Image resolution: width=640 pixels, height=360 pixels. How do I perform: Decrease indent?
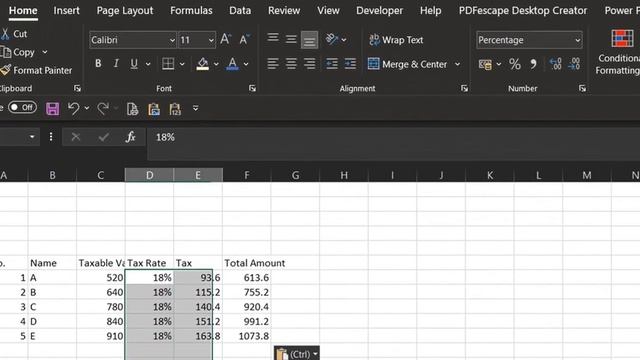point(332,64)
